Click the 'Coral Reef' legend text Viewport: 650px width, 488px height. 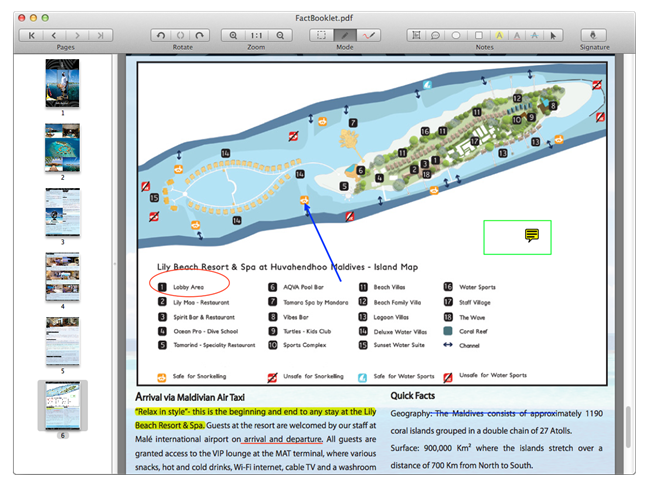click(473, 331)
